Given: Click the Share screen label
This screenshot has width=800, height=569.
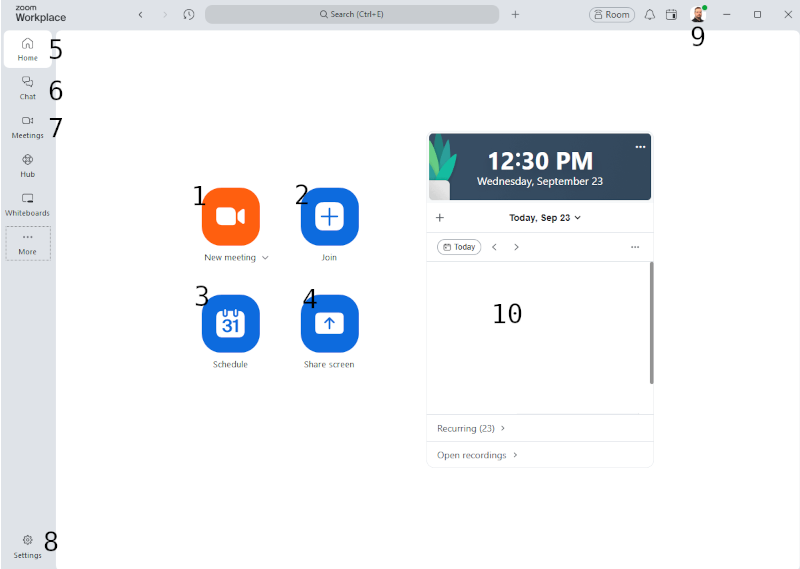Looking at the screenshot, I should click(x=329, y=364).
